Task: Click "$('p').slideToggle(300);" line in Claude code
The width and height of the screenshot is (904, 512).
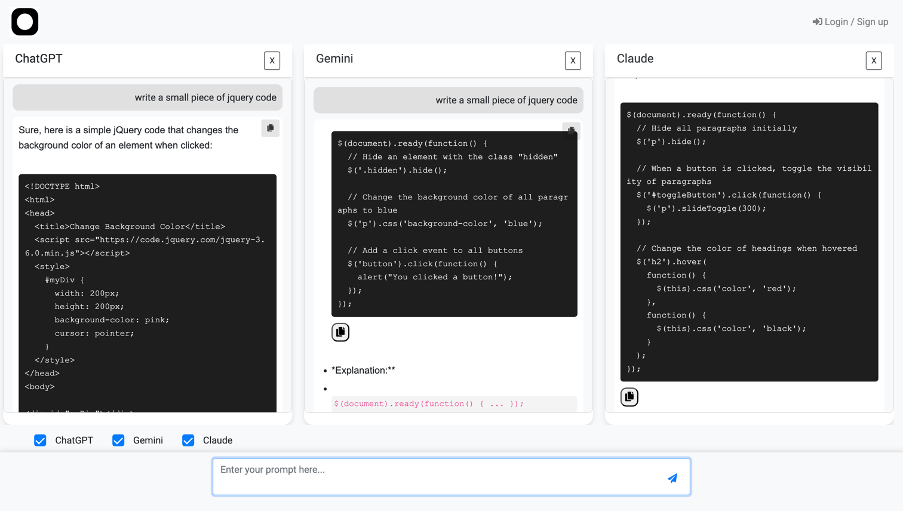Action: (x=706, y=208)
